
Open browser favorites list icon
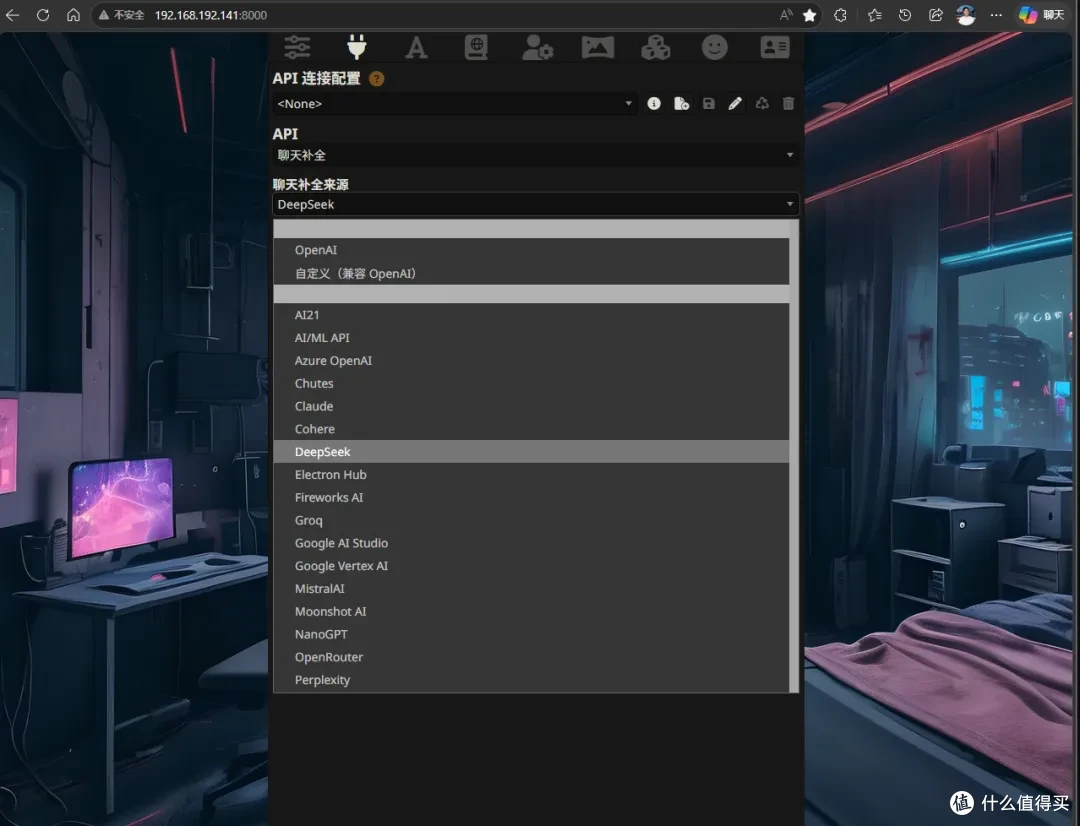[874, 15]
